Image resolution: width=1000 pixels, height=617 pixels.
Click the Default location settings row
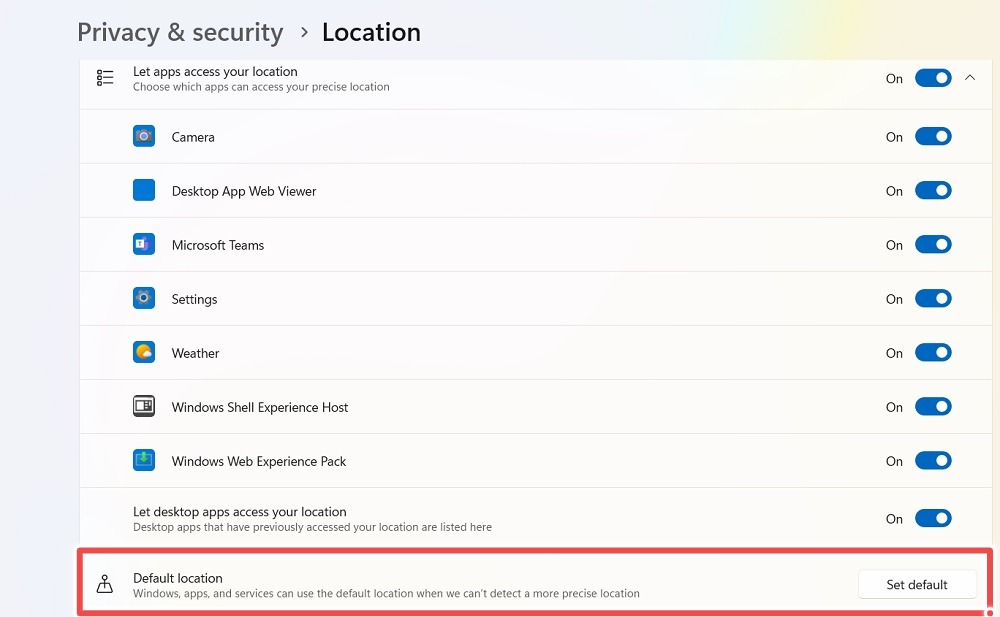(x=500, y=583)
